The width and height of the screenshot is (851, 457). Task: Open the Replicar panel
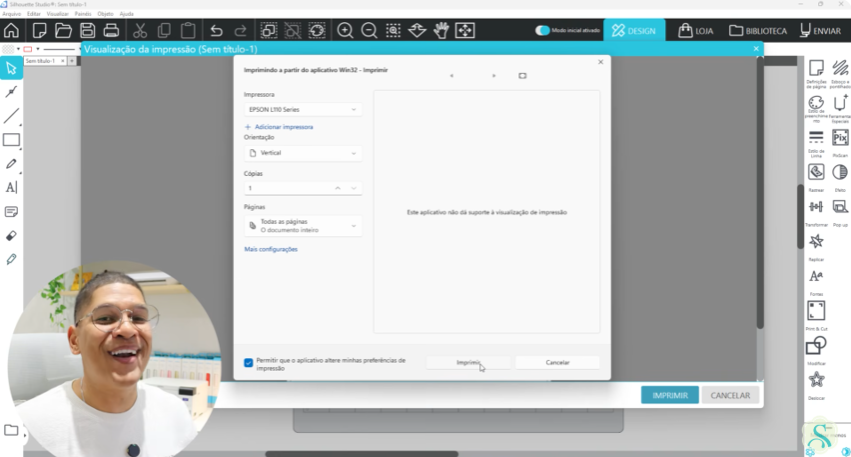816,247
